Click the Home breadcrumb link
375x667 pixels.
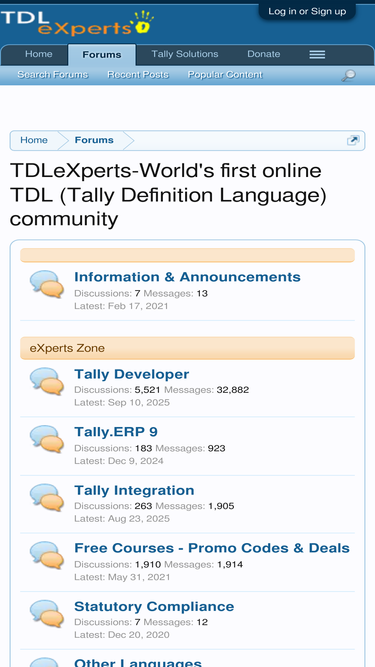(34, 140)
